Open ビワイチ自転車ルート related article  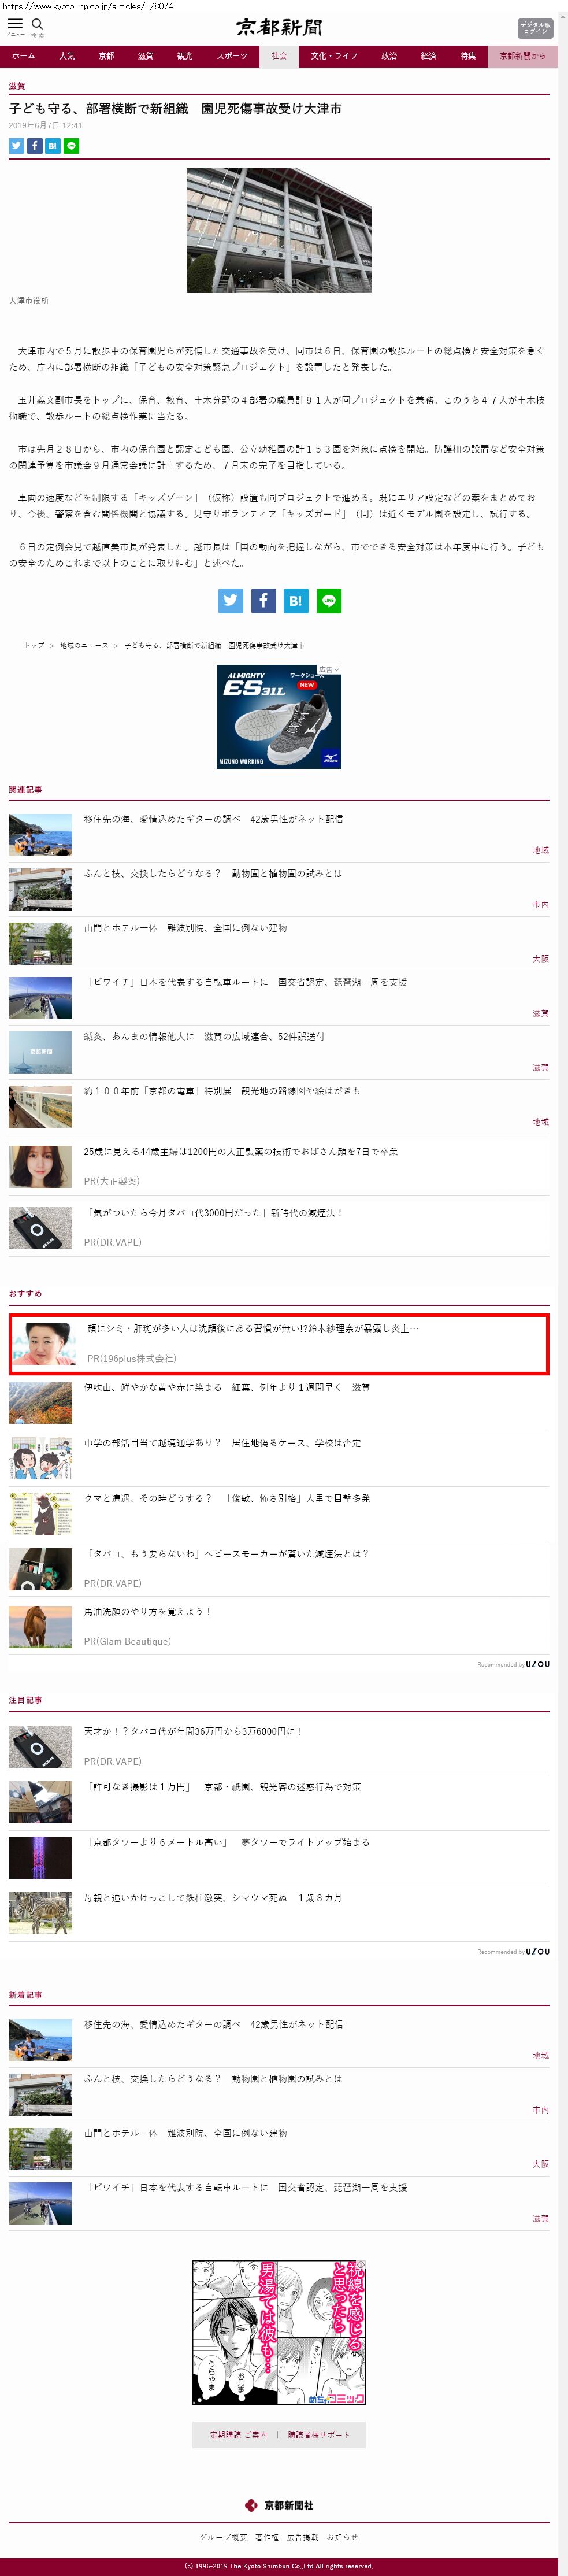pos(279,997)
